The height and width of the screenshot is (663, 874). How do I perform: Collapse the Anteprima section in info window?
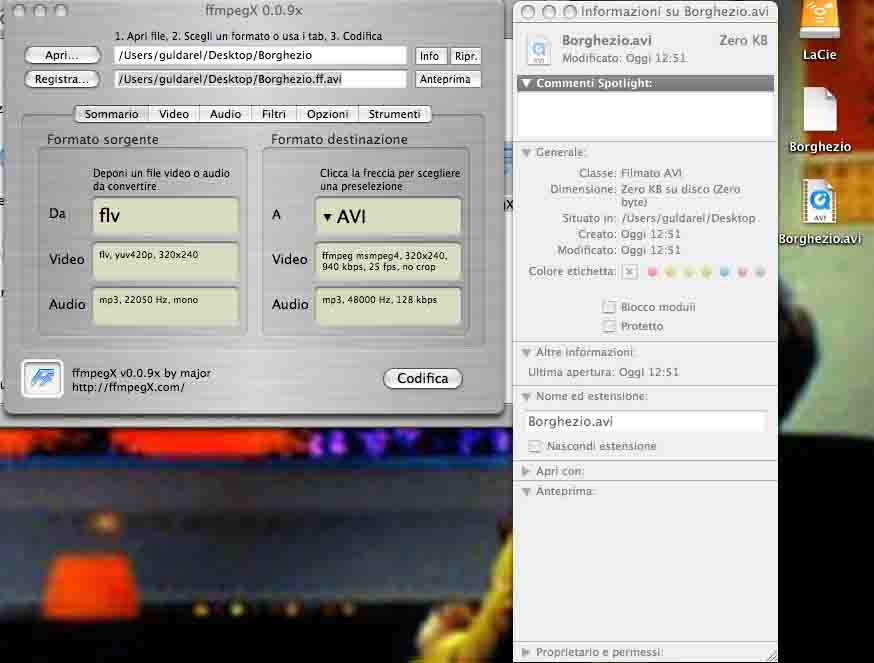(526, 491)
